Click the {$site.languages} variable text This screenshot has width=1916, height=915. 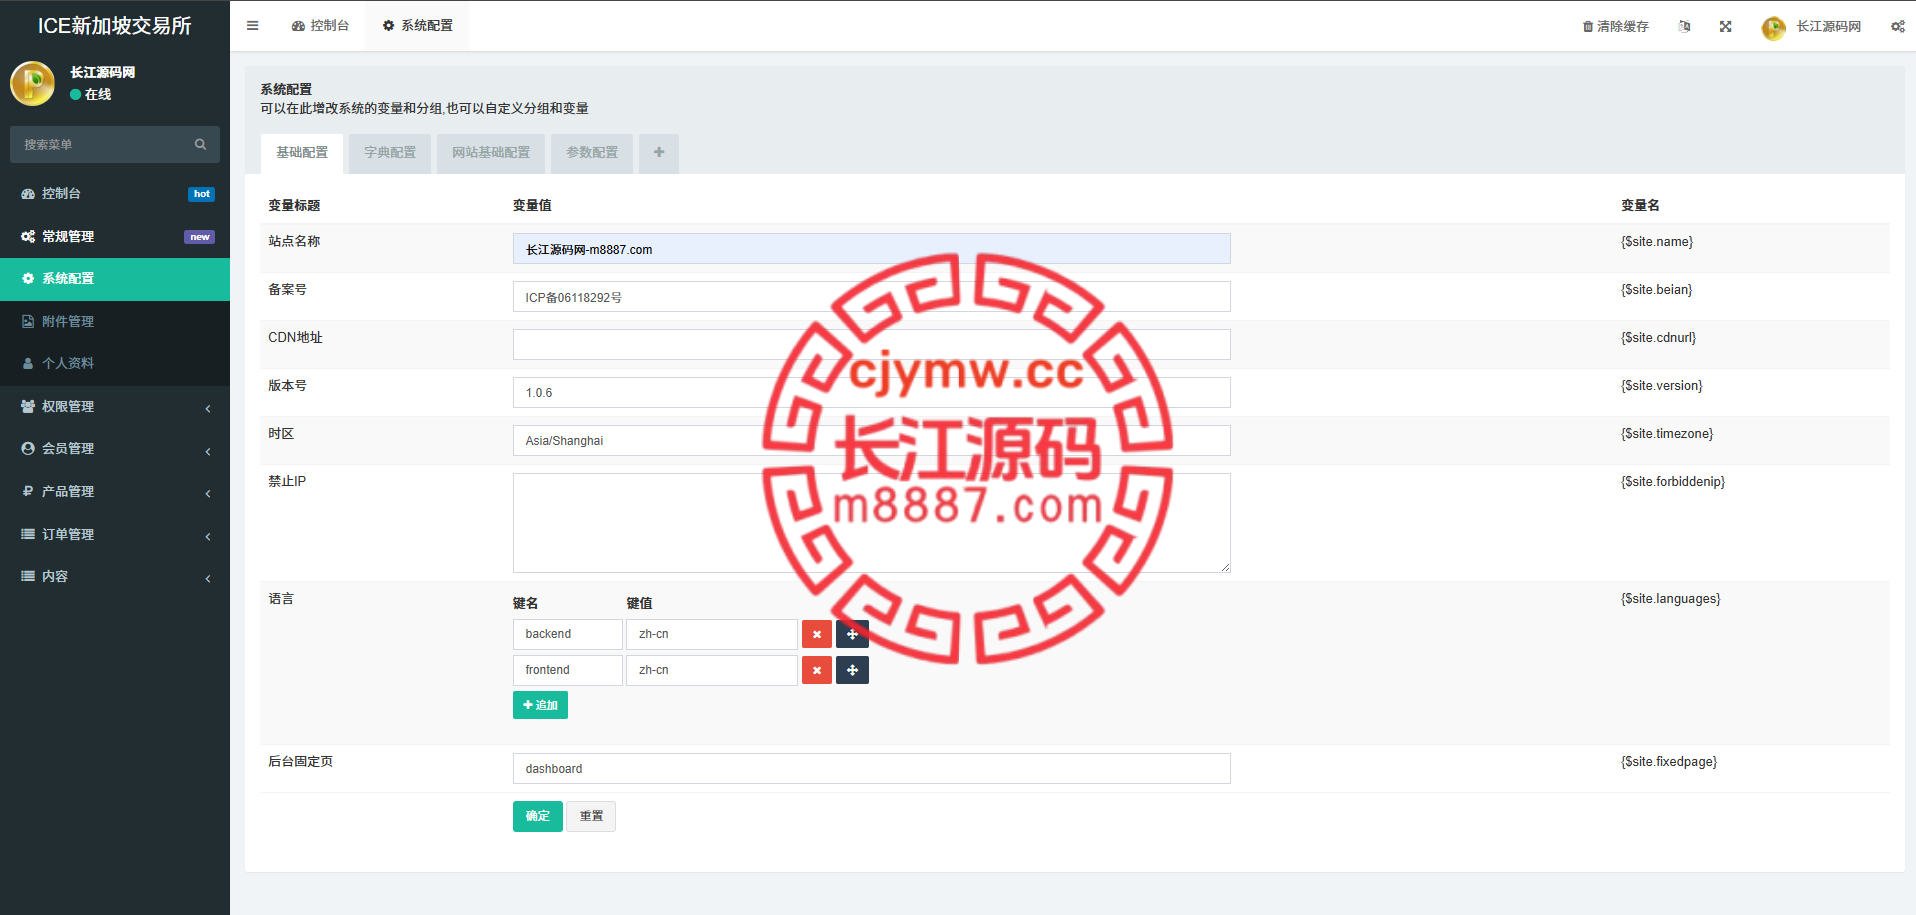pyautogui.click(x=1671, y=599)
